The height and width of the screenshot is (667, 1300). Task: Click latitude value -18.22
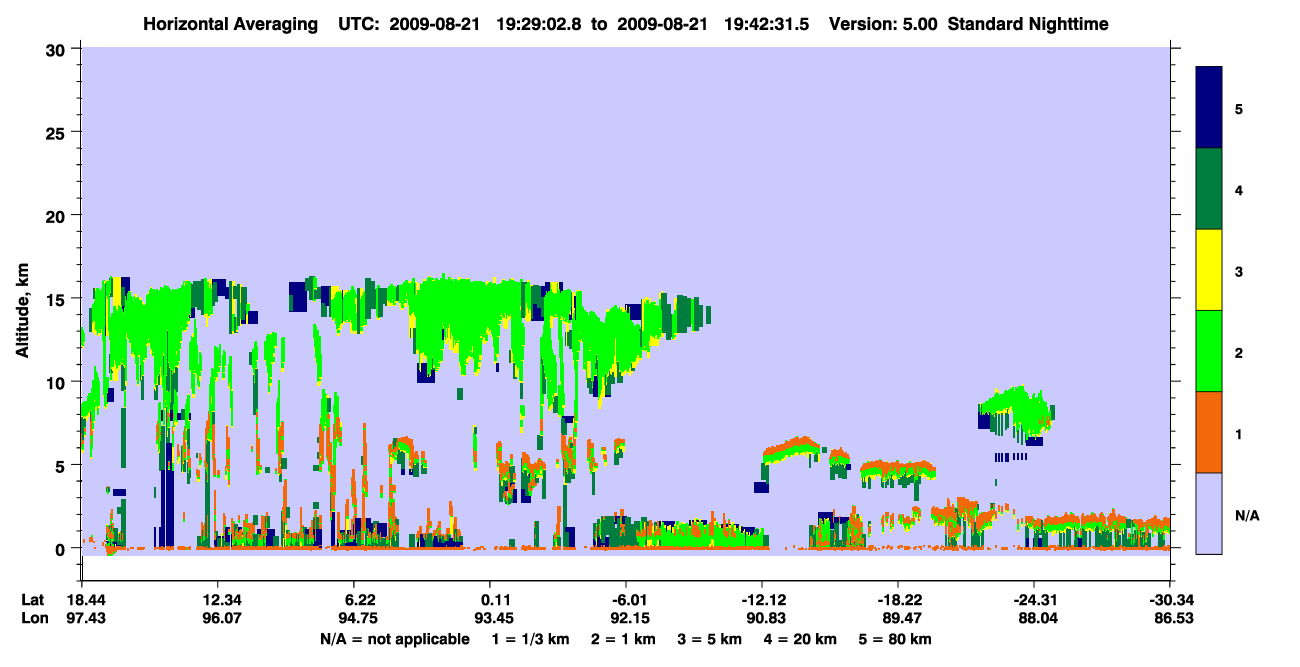click(x=897, y=599)
